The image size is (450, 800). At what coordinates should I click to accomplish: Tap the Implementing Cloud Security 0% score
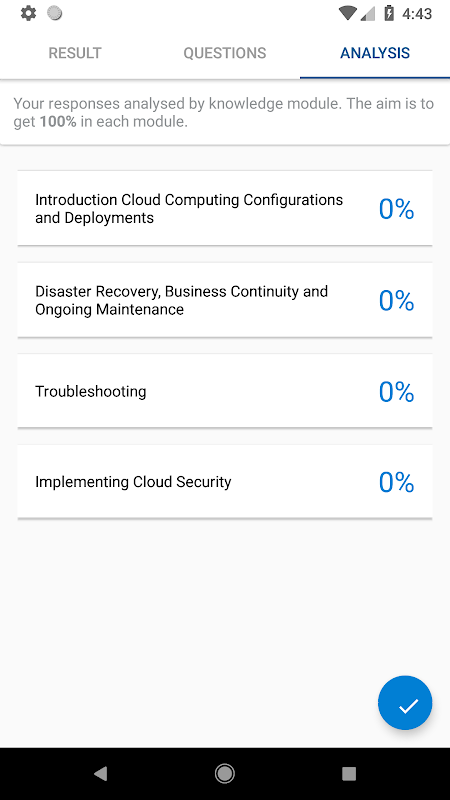396,482
